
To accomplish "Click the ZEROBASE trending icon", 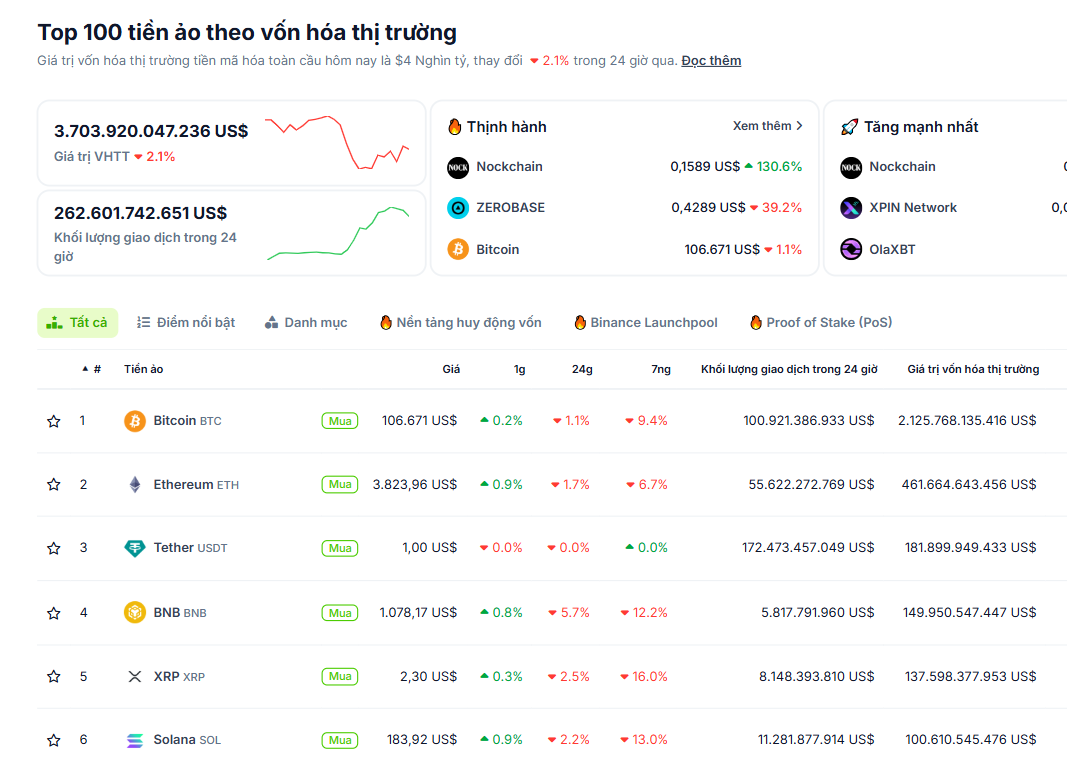I will pyautogui.click(x=458, y=208).
